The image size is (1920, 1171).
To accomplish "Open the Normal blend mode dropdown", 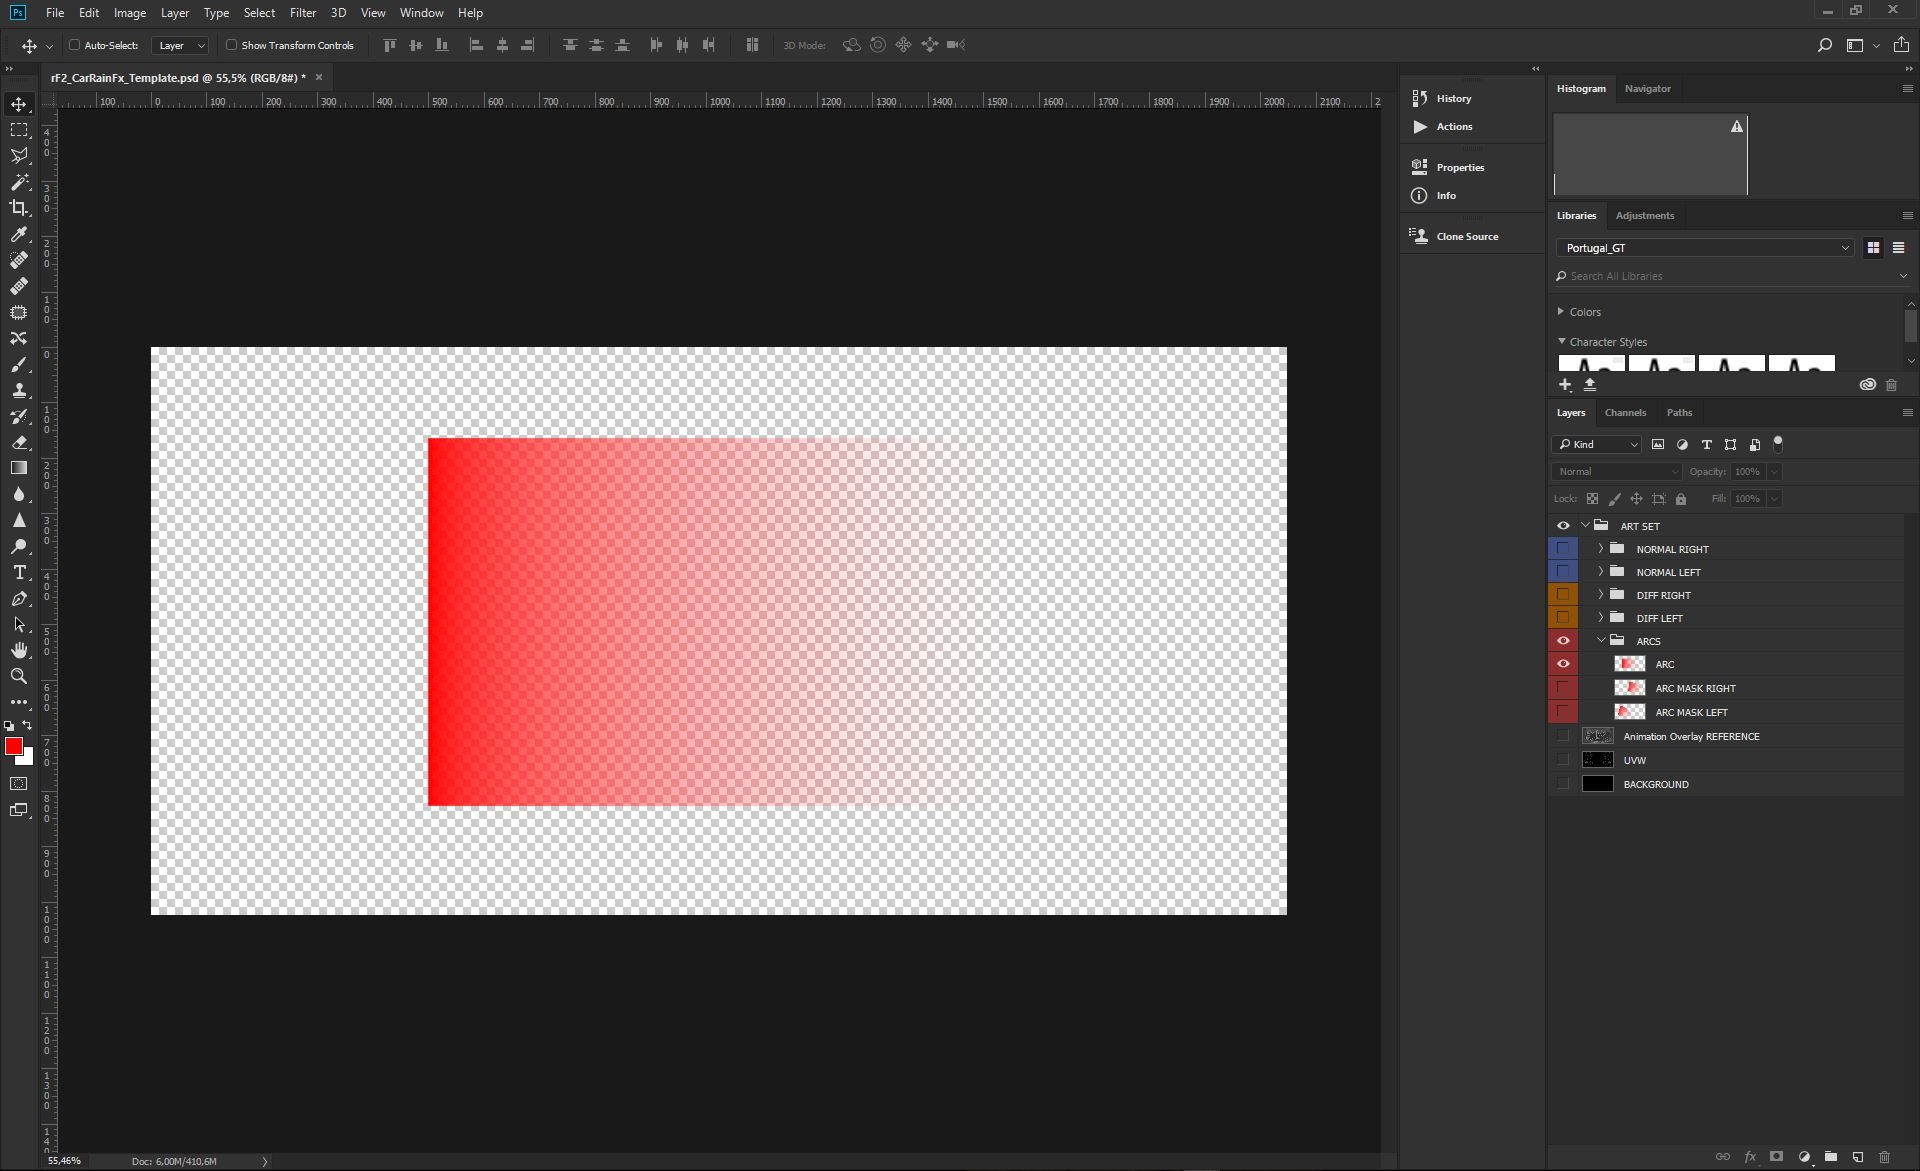I will coord(1617,472).
